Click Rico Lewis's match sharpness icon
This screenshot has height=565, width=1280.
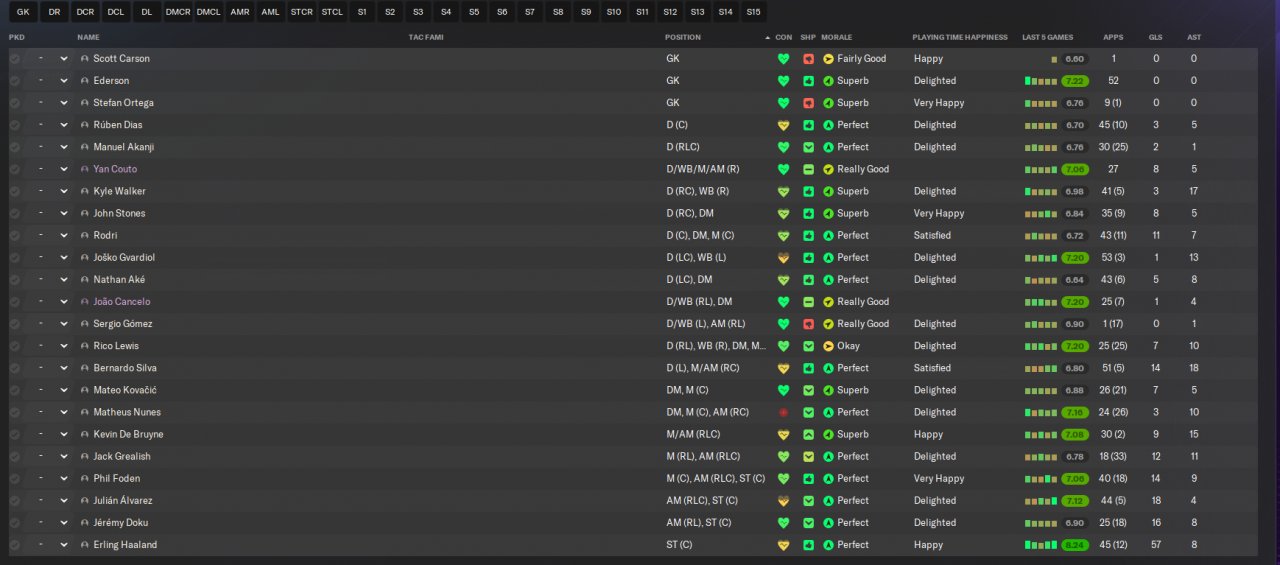[x=808, y=346]
